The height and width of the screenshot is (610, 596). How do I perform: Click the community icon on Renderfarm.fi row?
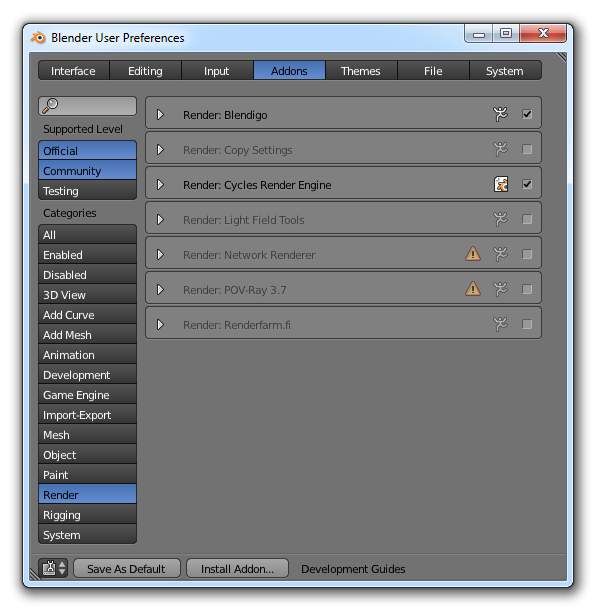pos(500,324)
